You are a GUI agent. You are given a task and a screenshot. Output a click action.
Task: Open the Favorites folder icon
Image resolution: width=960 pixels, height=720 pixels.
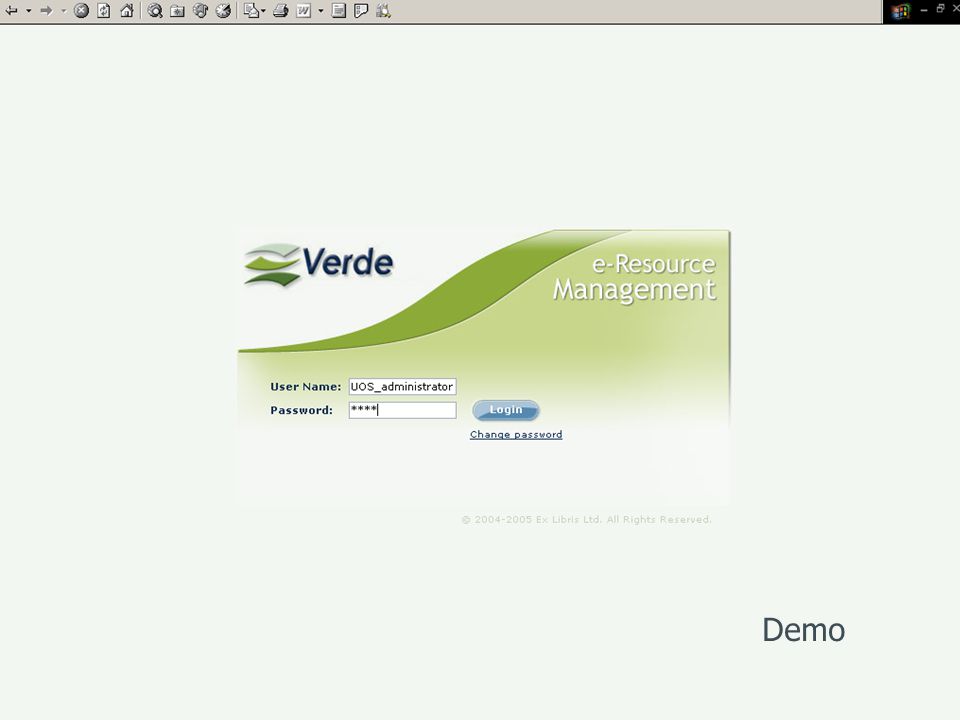[x=178, y=10]
